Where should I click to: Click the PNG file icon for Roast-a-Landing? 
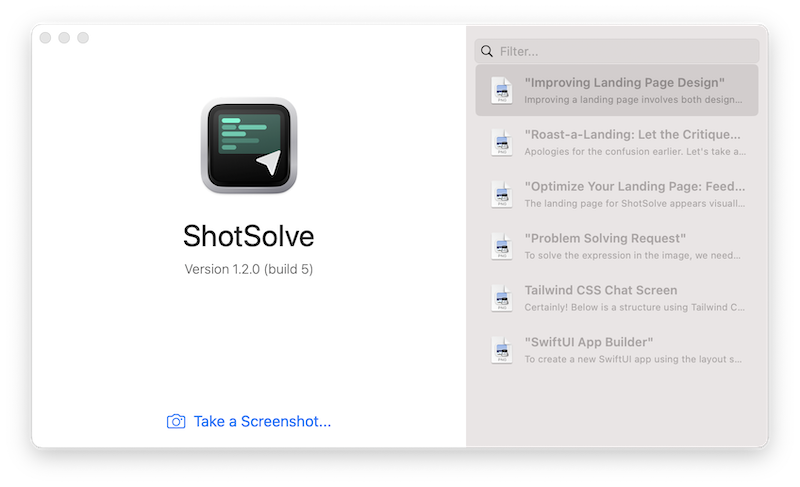coord(501,142)
